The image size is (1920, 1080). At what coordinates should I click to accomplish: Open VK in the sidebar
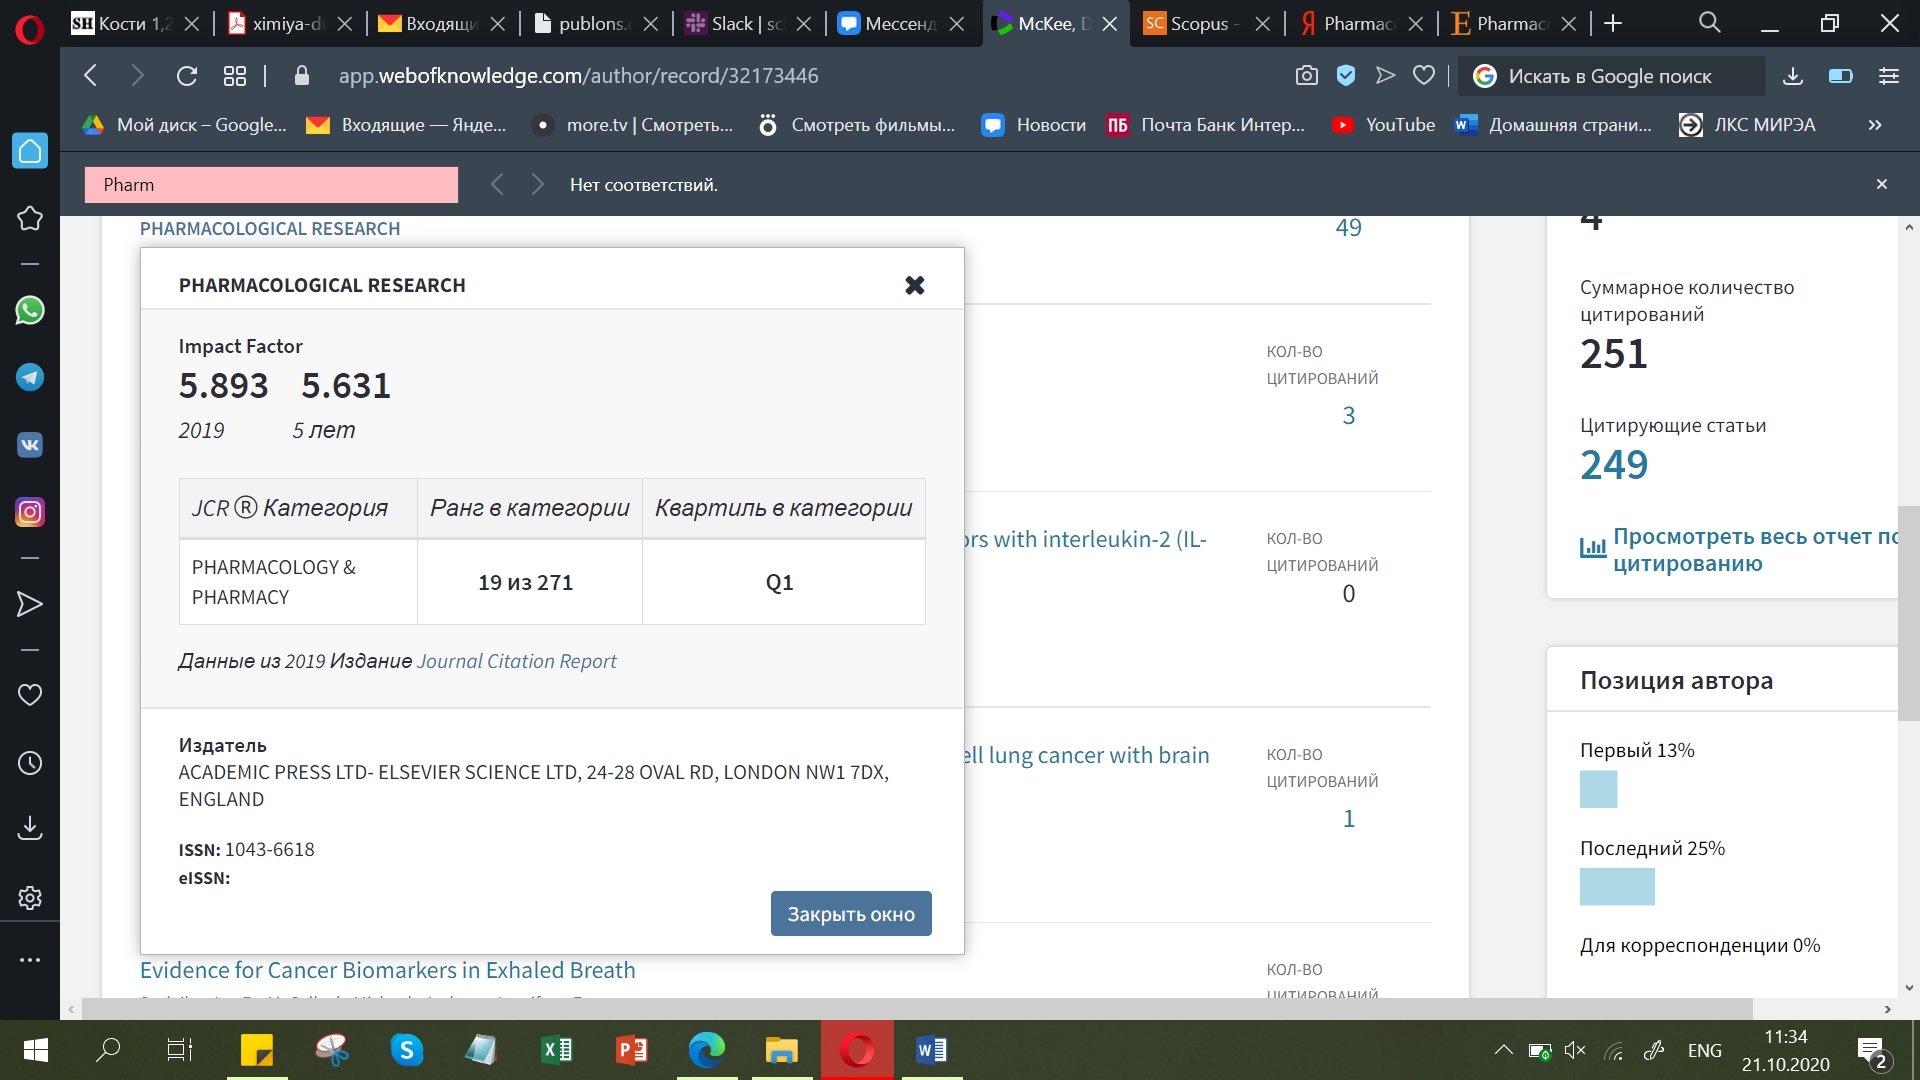click(x=30, y=445)
